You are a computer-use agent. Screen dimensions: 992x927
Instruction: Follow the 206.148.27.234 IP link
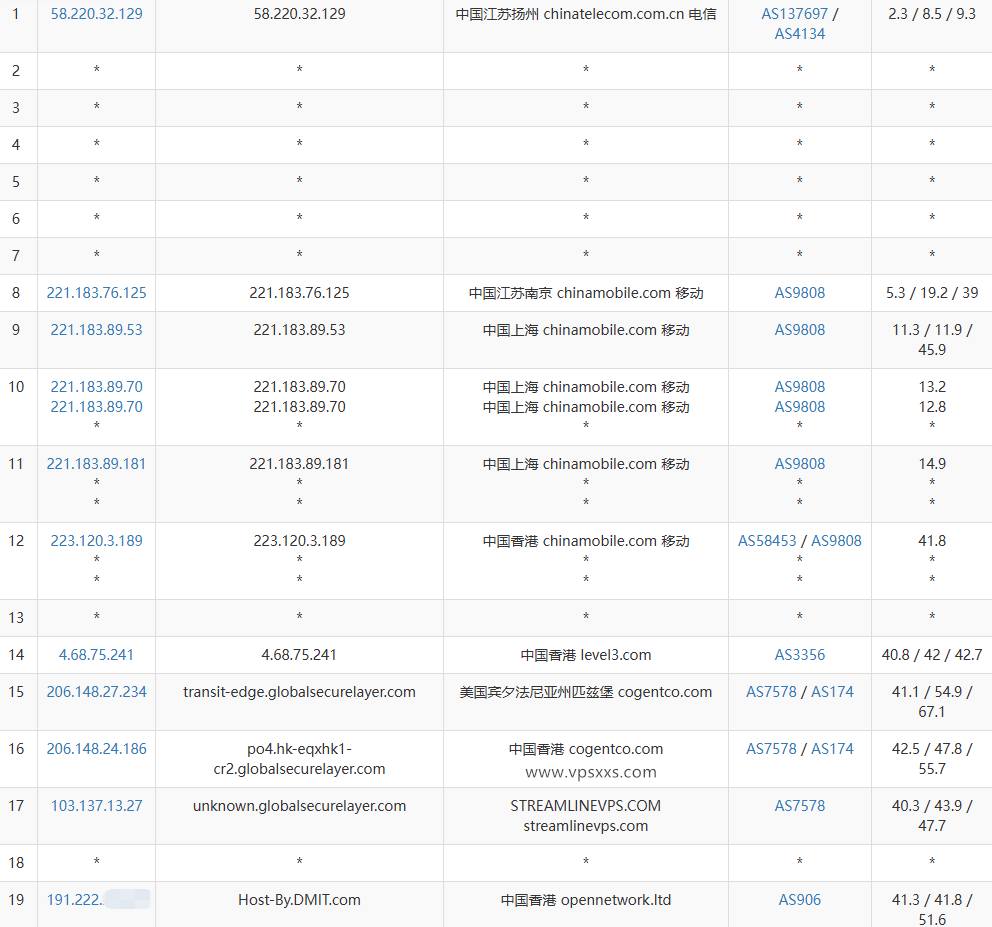click(x=96, y=692)
